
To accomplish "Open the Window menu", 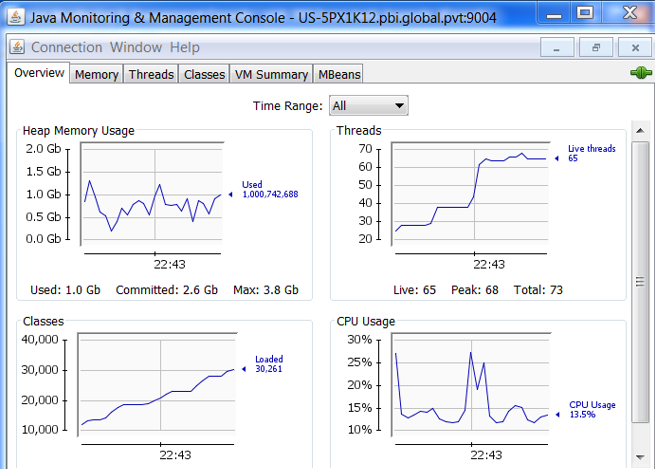I will coord(135,47).
